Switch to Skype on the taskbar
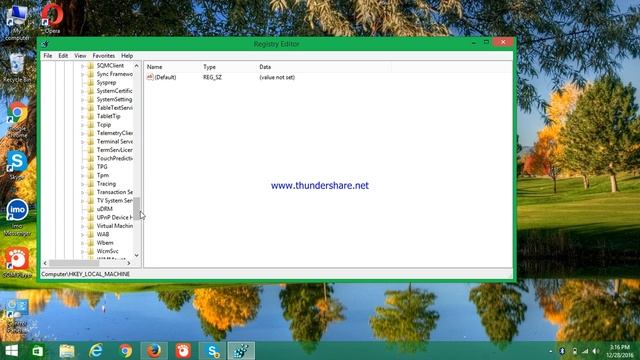640x360 pixels. [x=213, y=351]
